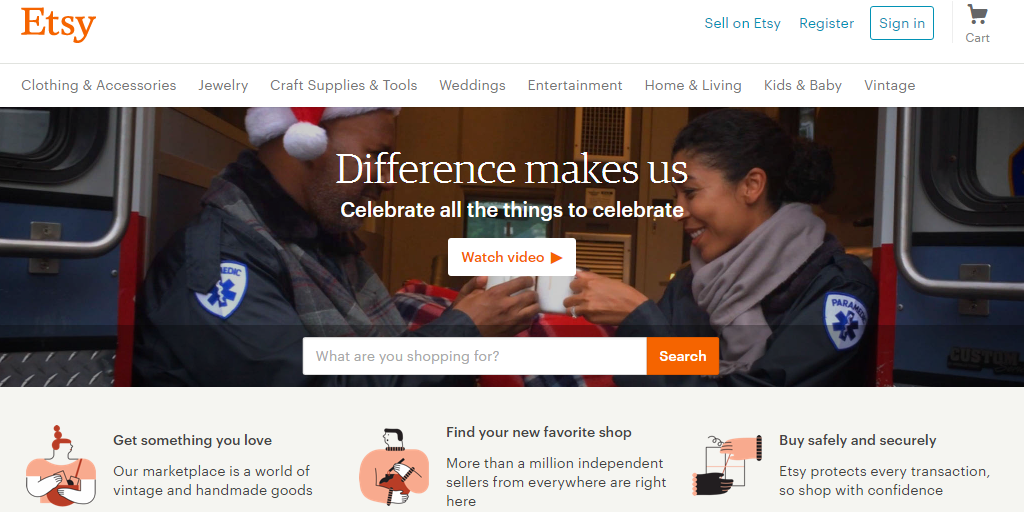Go to the Weddings category

(x=472, y=85)
